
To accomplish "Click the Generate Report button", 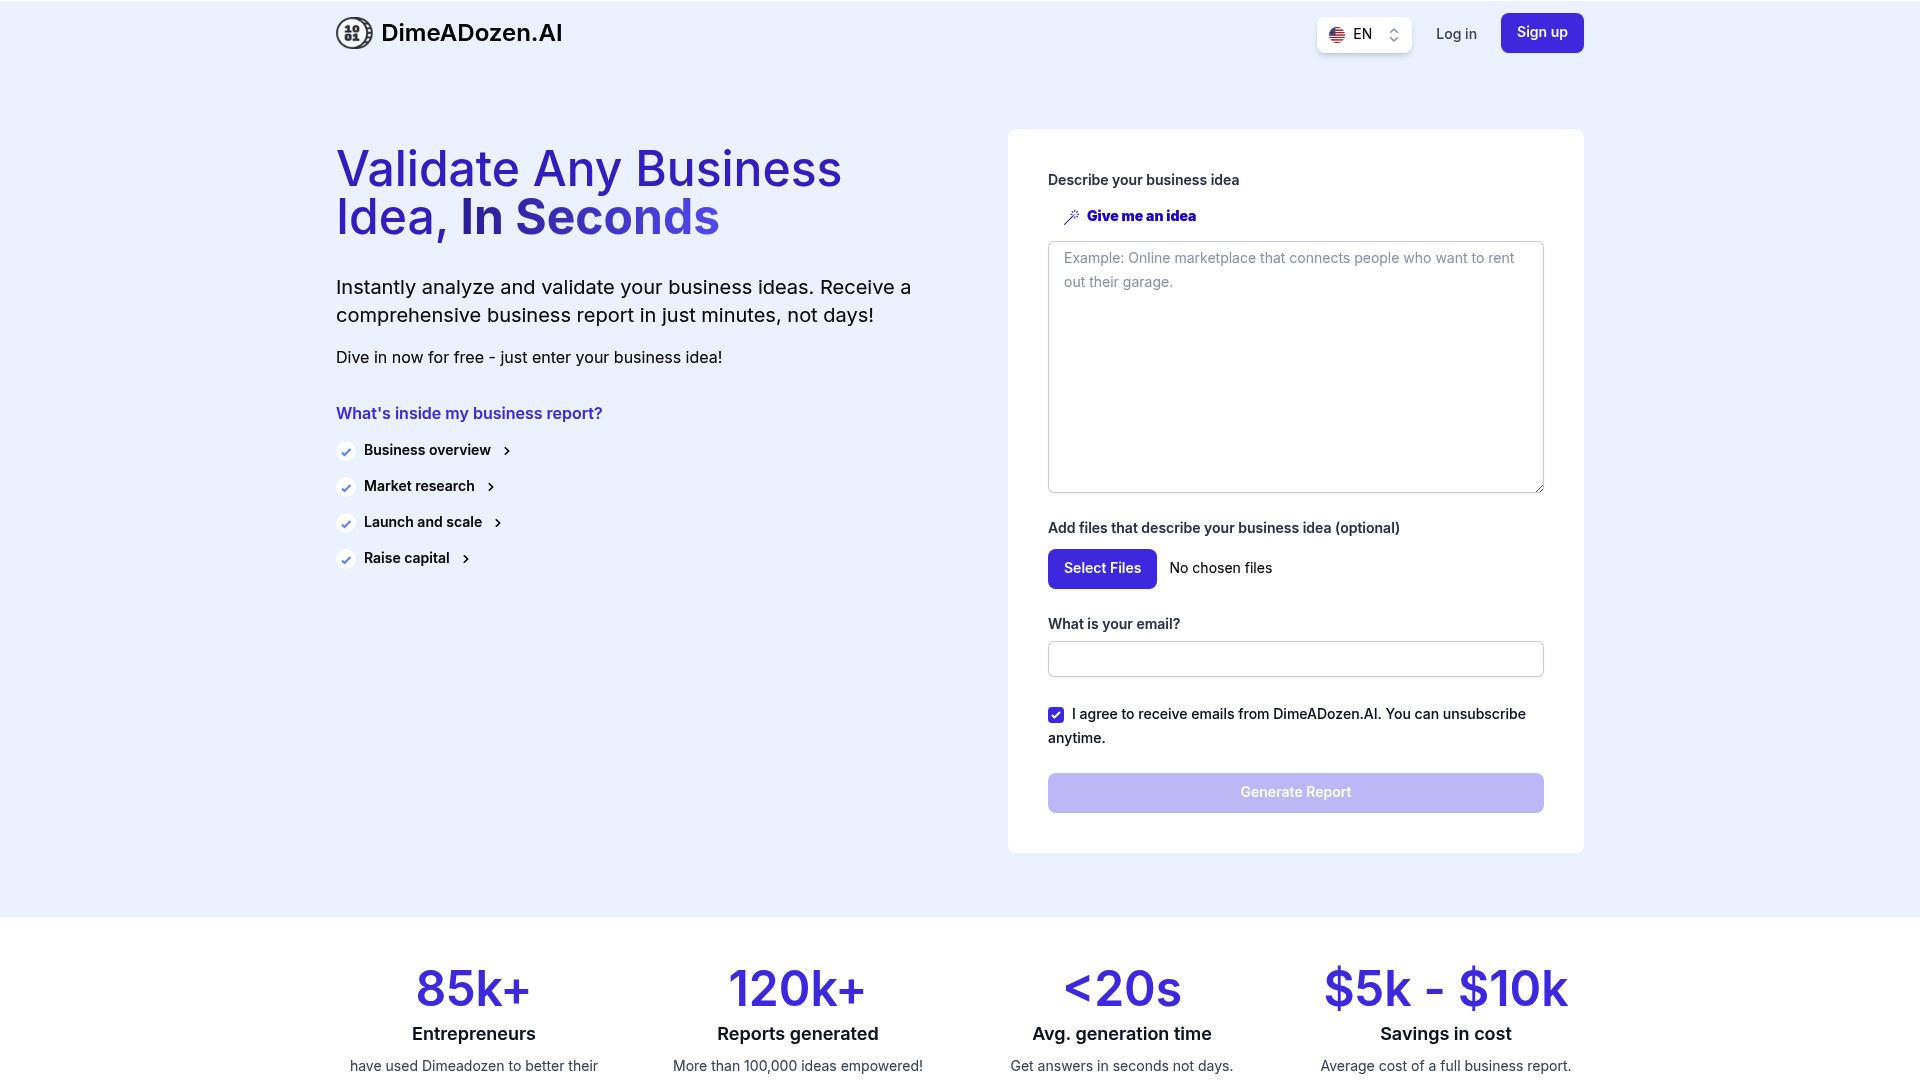I will click(1296, 793).
